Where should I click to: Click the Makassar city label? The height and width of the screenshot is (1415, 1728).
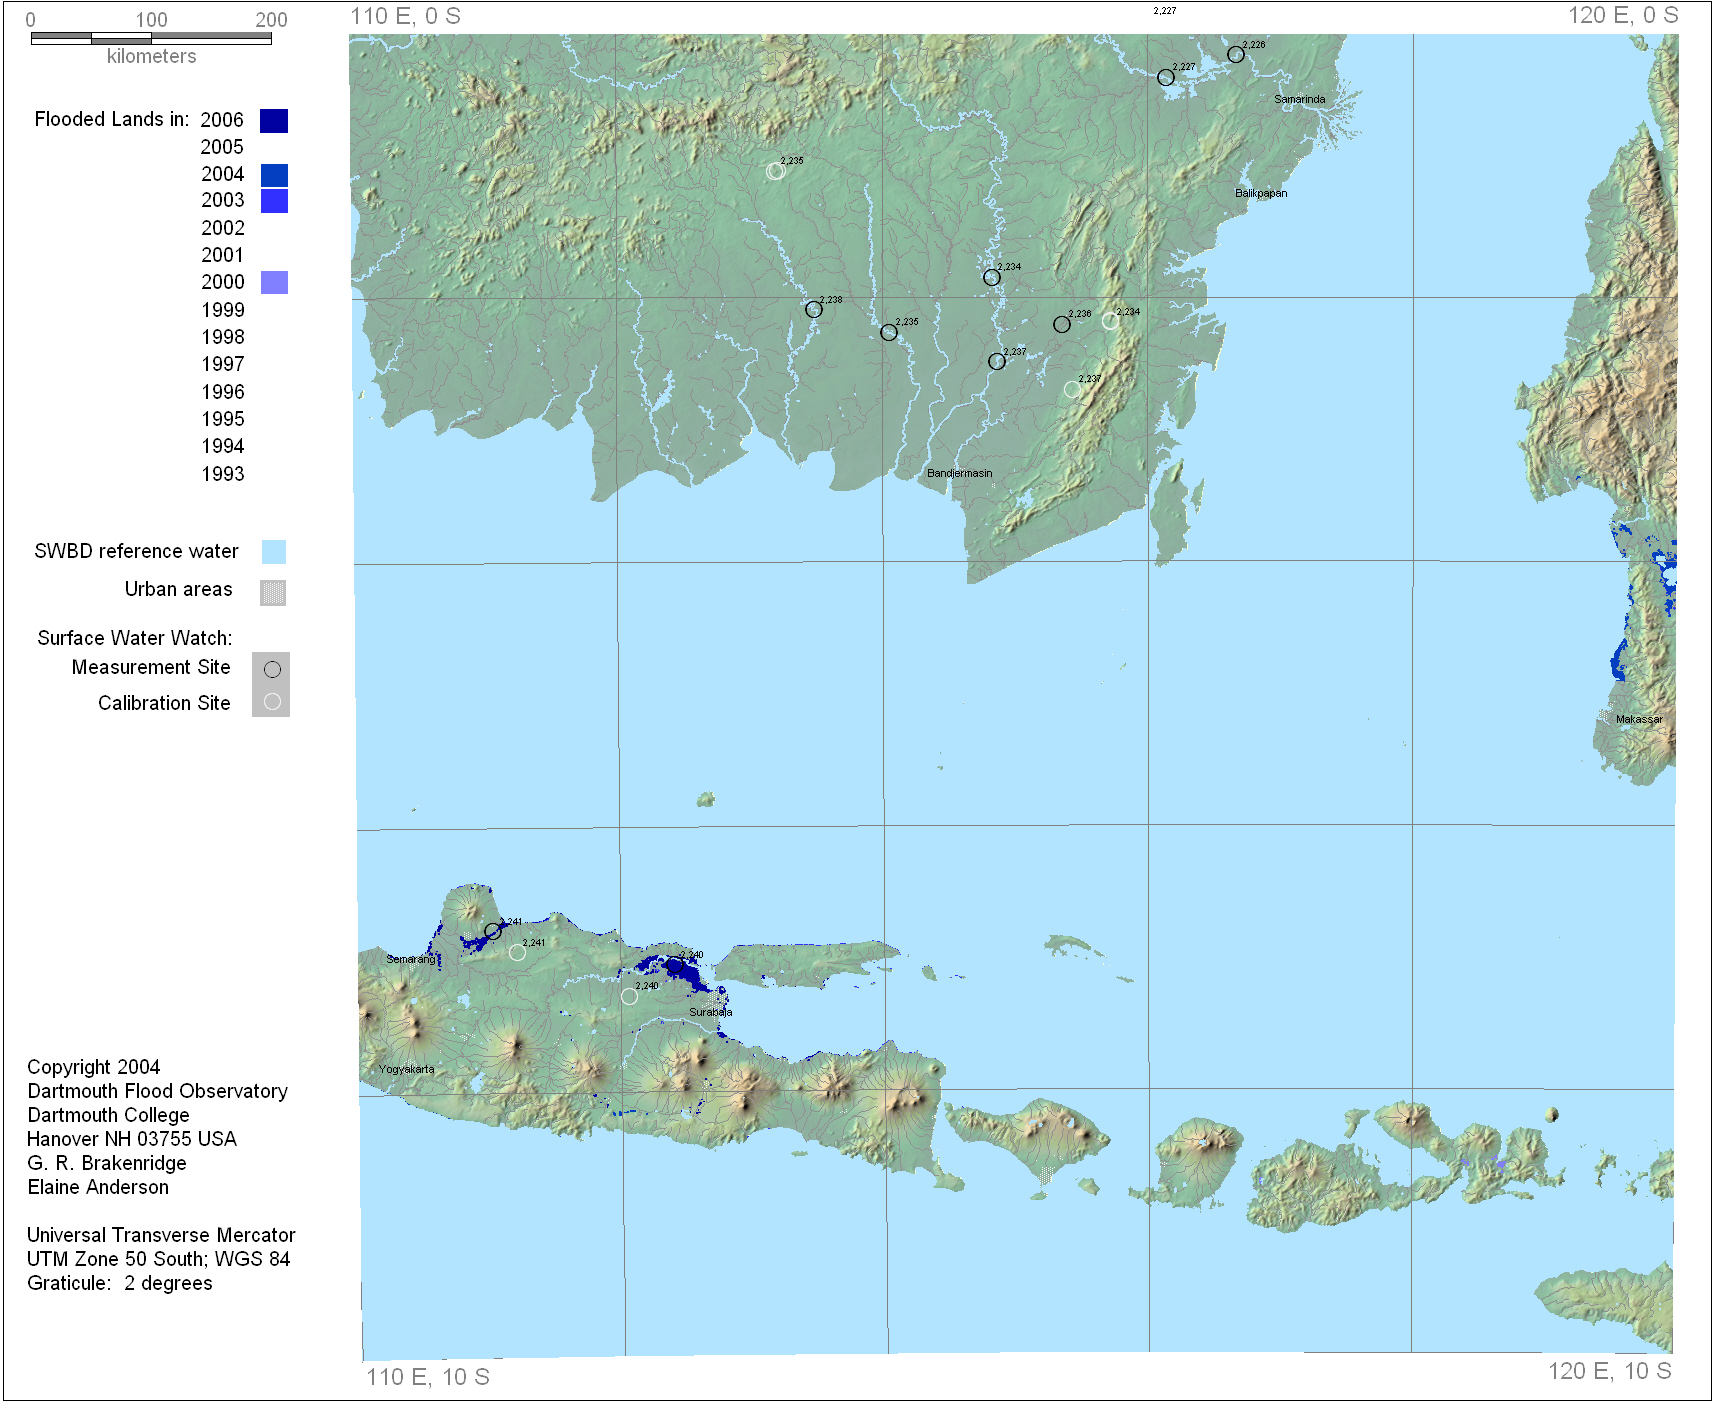[1638, 719]
